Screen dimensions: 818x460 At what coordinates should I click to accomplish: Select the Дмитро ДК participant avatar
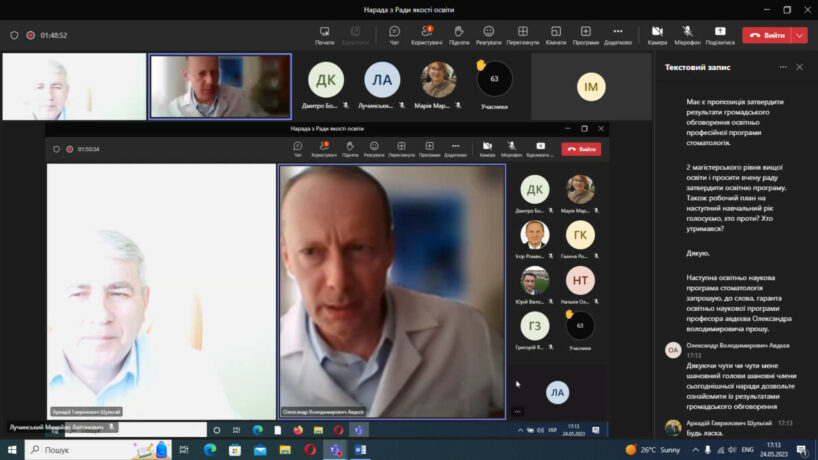click(326, 80)
